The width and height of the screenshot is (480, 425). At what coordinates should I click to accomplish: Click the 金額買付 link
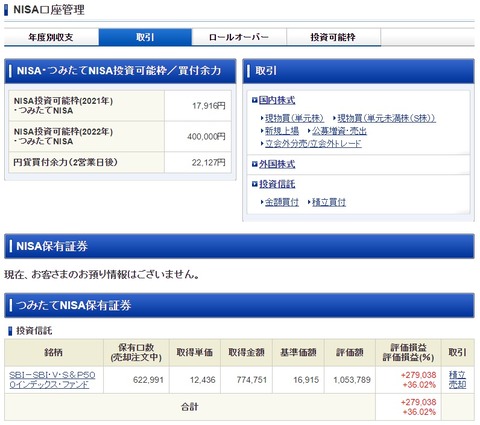282,202
